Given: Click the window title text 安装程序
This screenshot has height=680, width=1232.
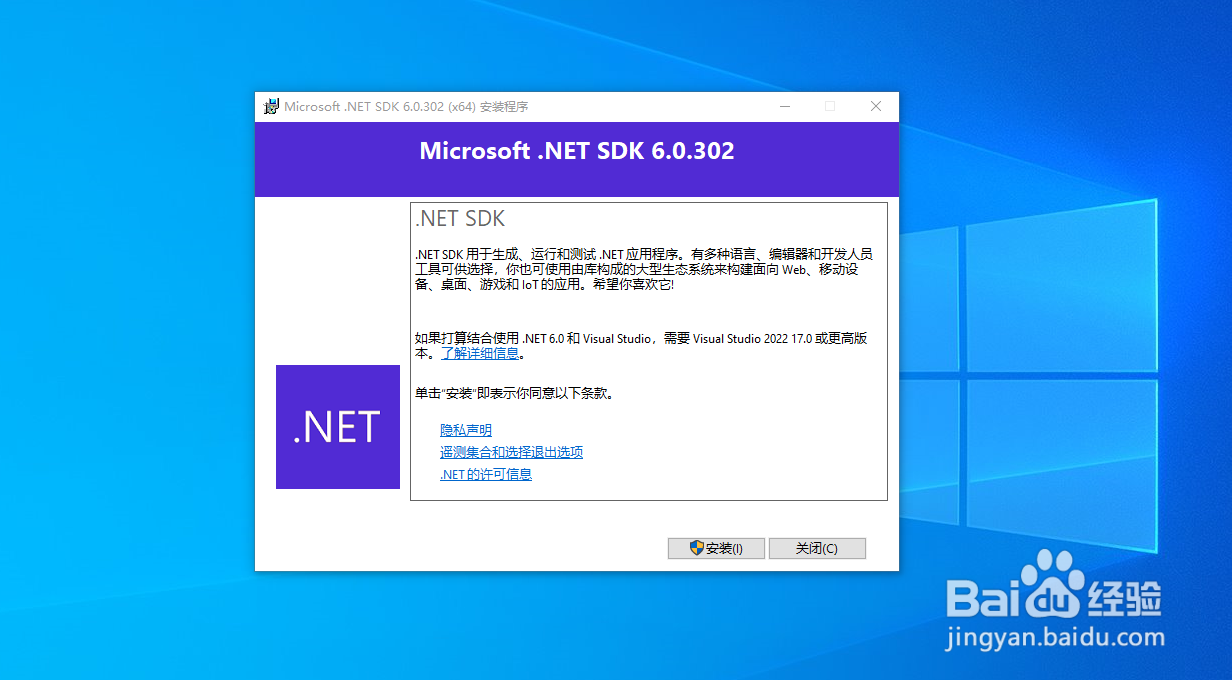Looking at the screenshot, I should 504,106.
